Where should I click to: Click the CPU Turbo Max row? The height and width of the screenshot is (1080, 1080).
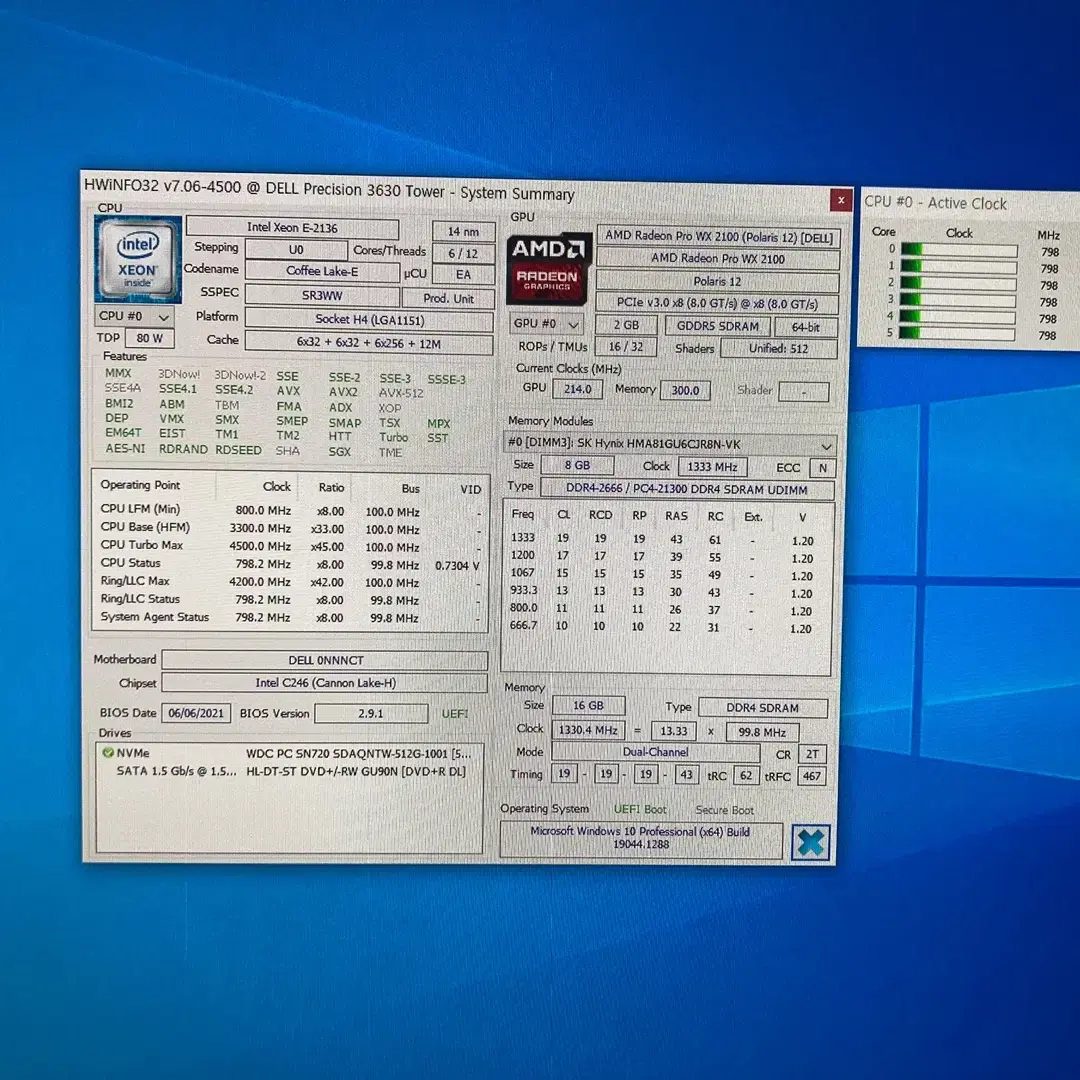tap(290, 546)
